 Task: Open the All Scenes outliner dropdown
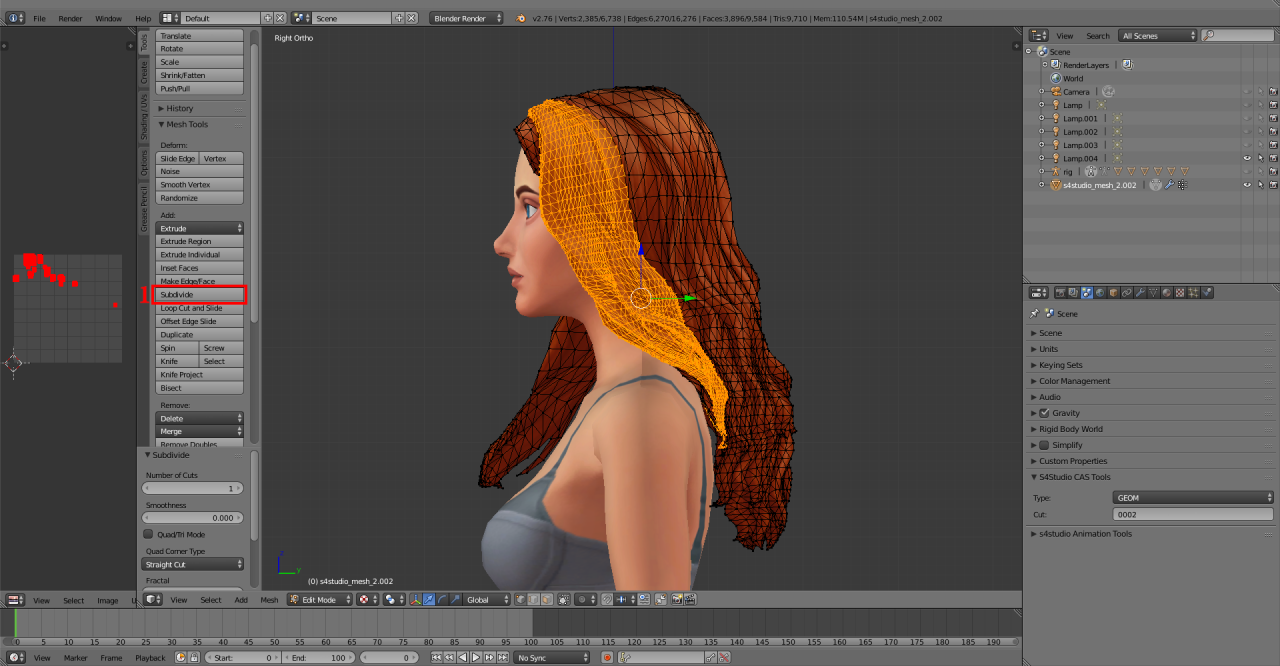point(1157,36)
